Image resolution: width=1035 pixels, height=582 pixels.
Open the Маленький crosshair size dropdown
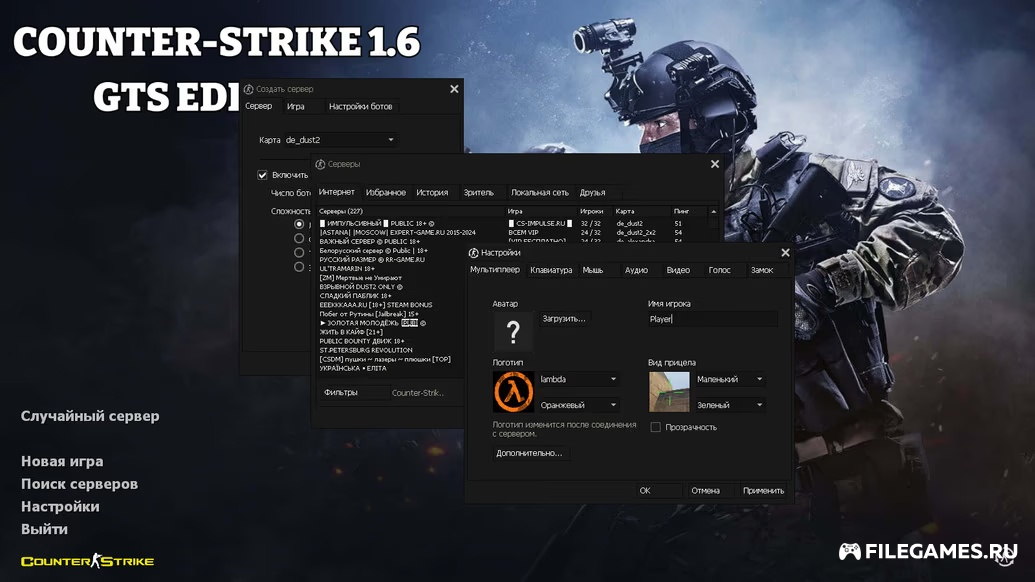730,379
